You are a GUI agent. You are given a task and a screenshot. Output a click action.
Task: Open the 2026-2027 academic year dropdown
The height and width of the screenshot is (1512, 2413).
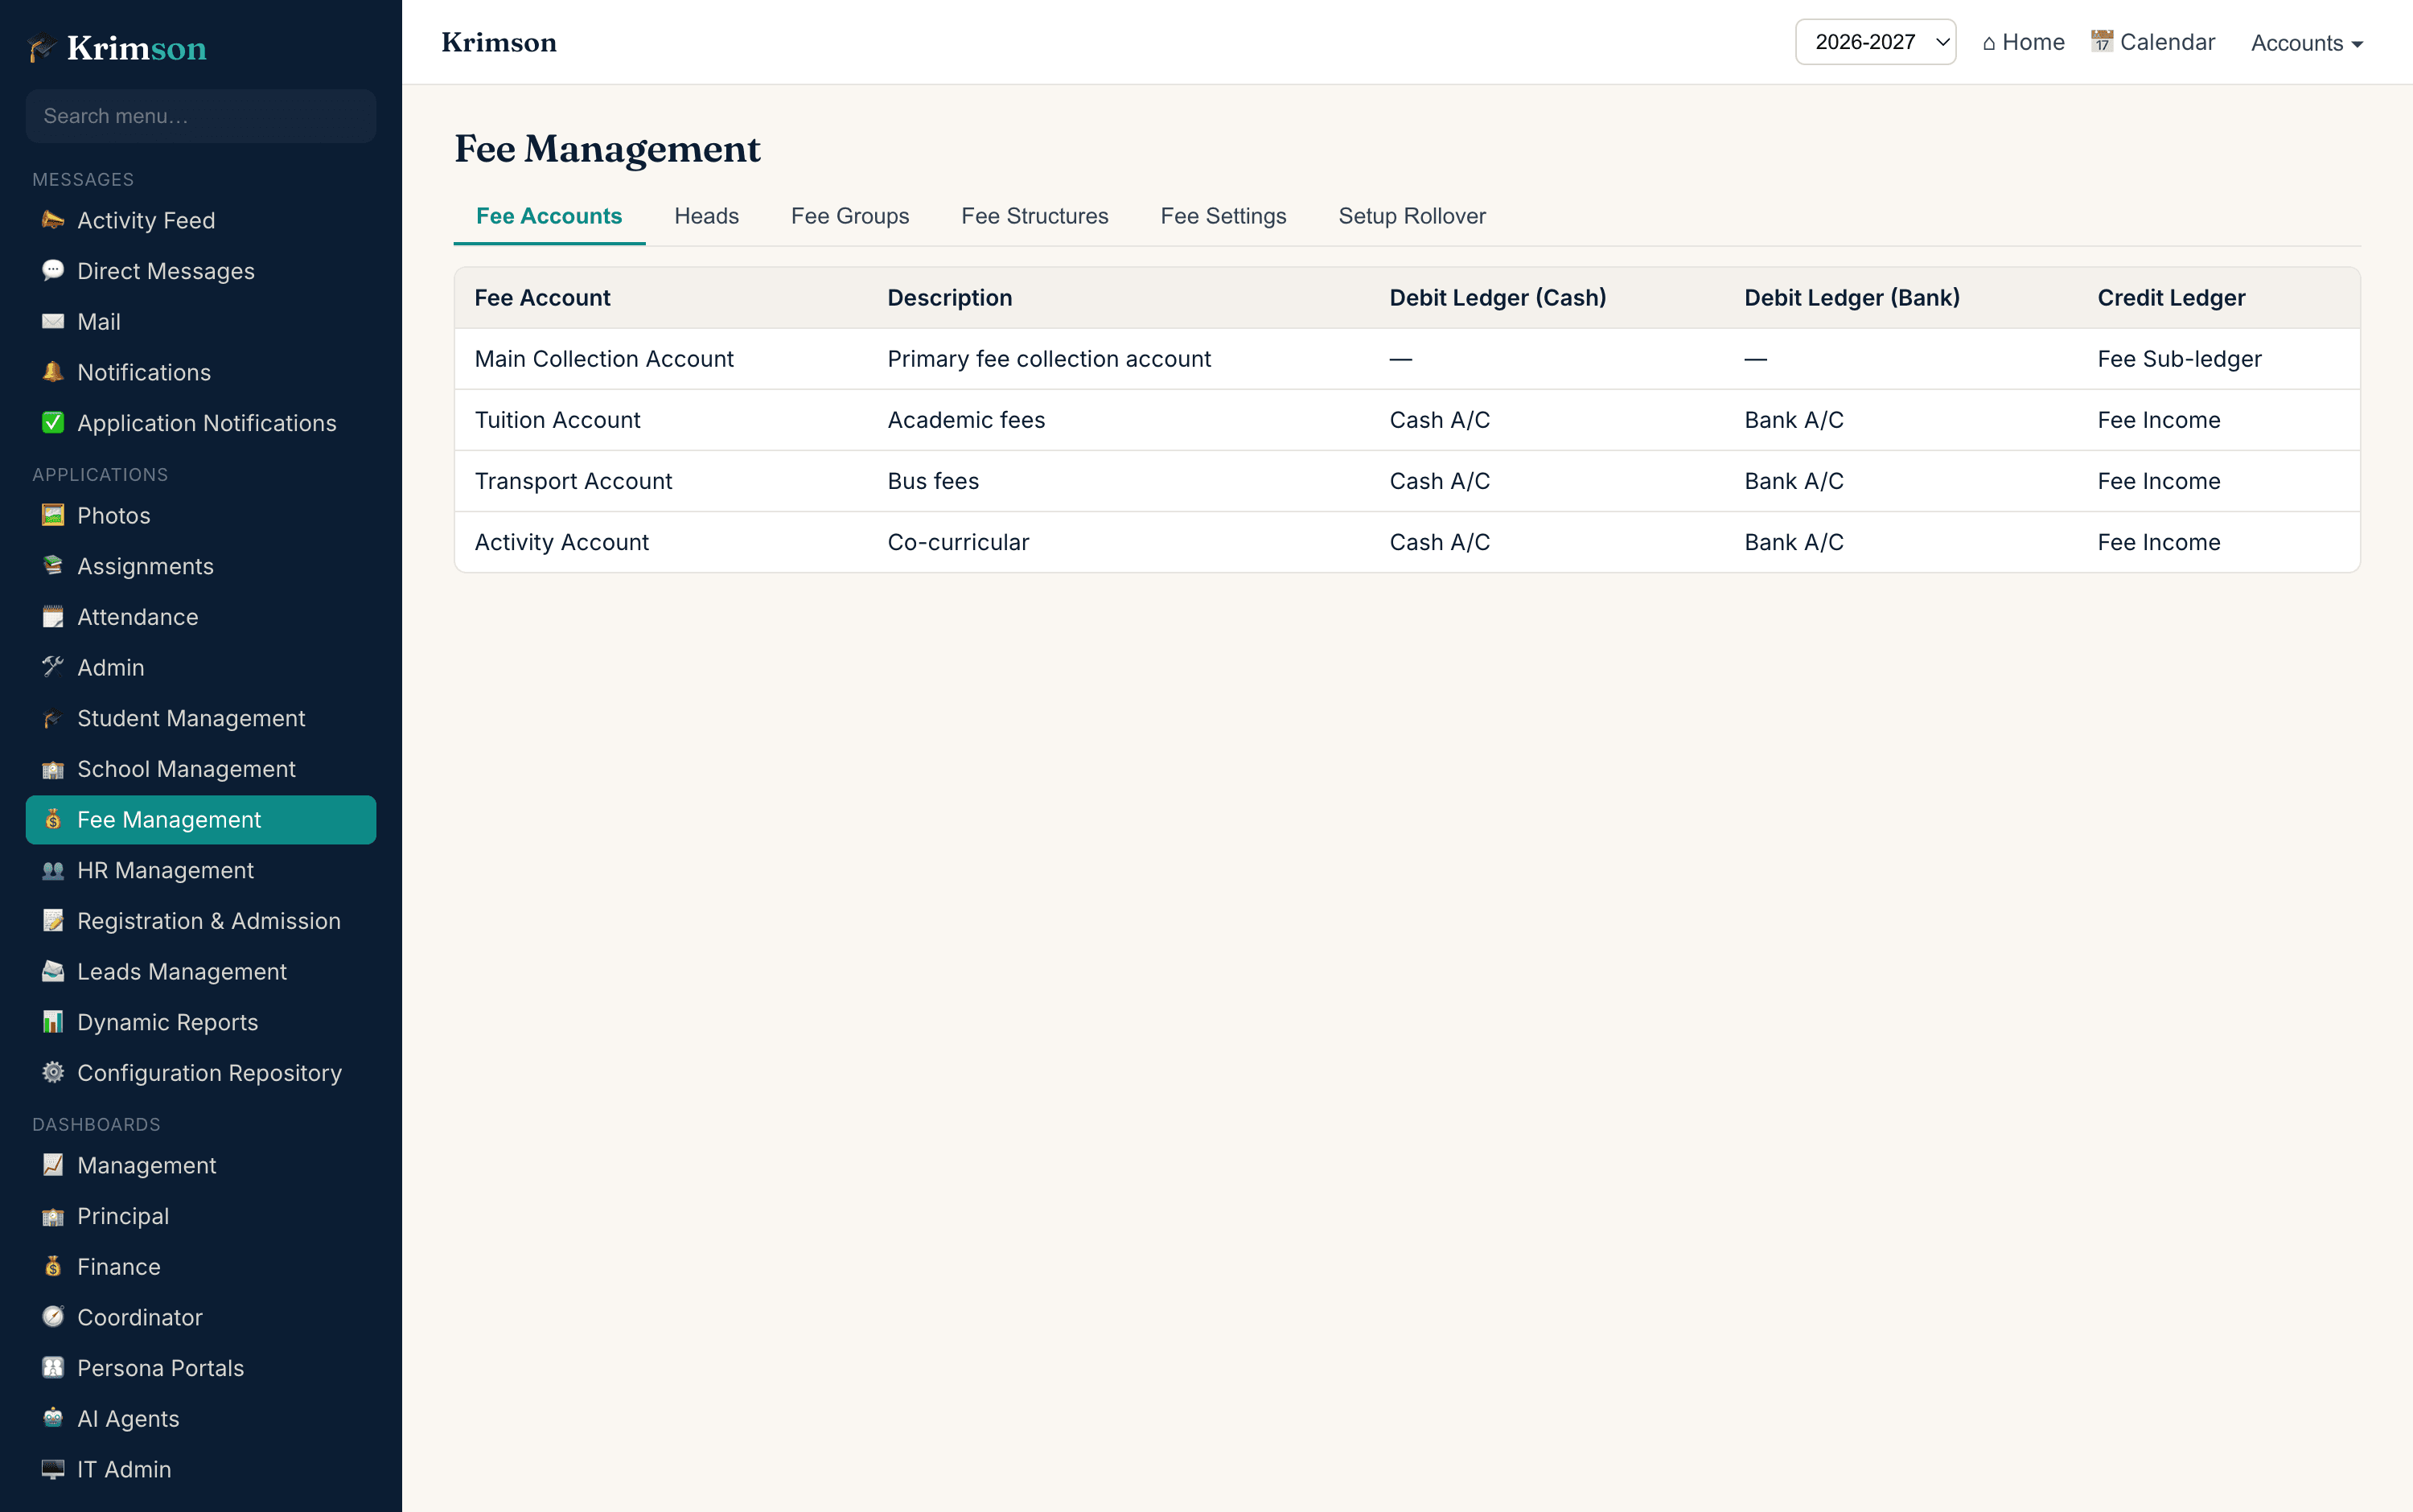pyautogui.click(x=1875, y=42)
